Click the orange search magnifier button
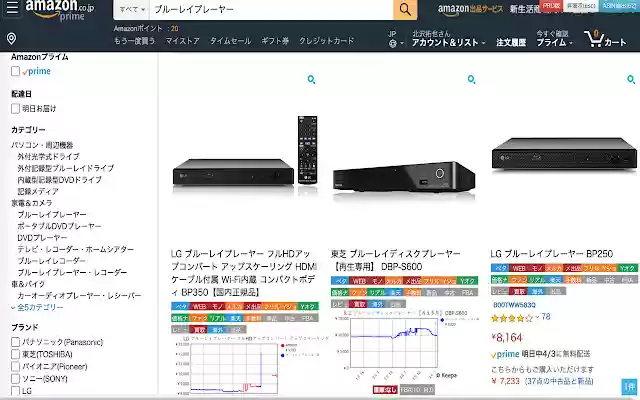Screen dimensions: 640x400 [405, 9]
